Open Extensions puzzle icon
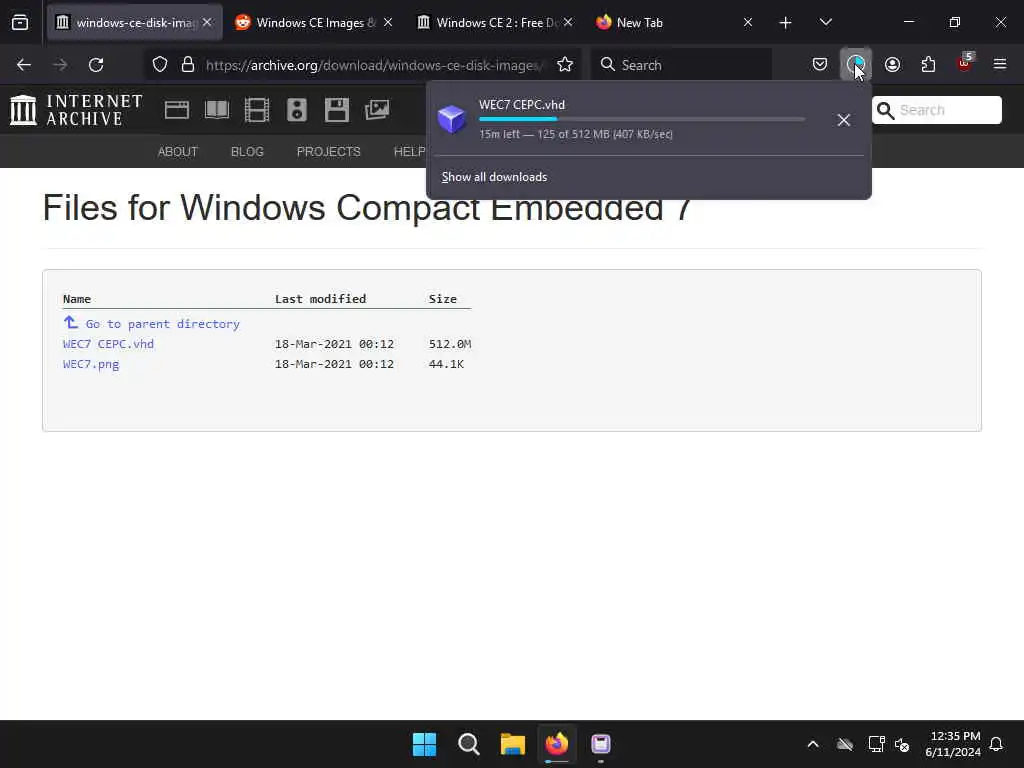Viewport: 1024px width, 768px height. [928, 65]
